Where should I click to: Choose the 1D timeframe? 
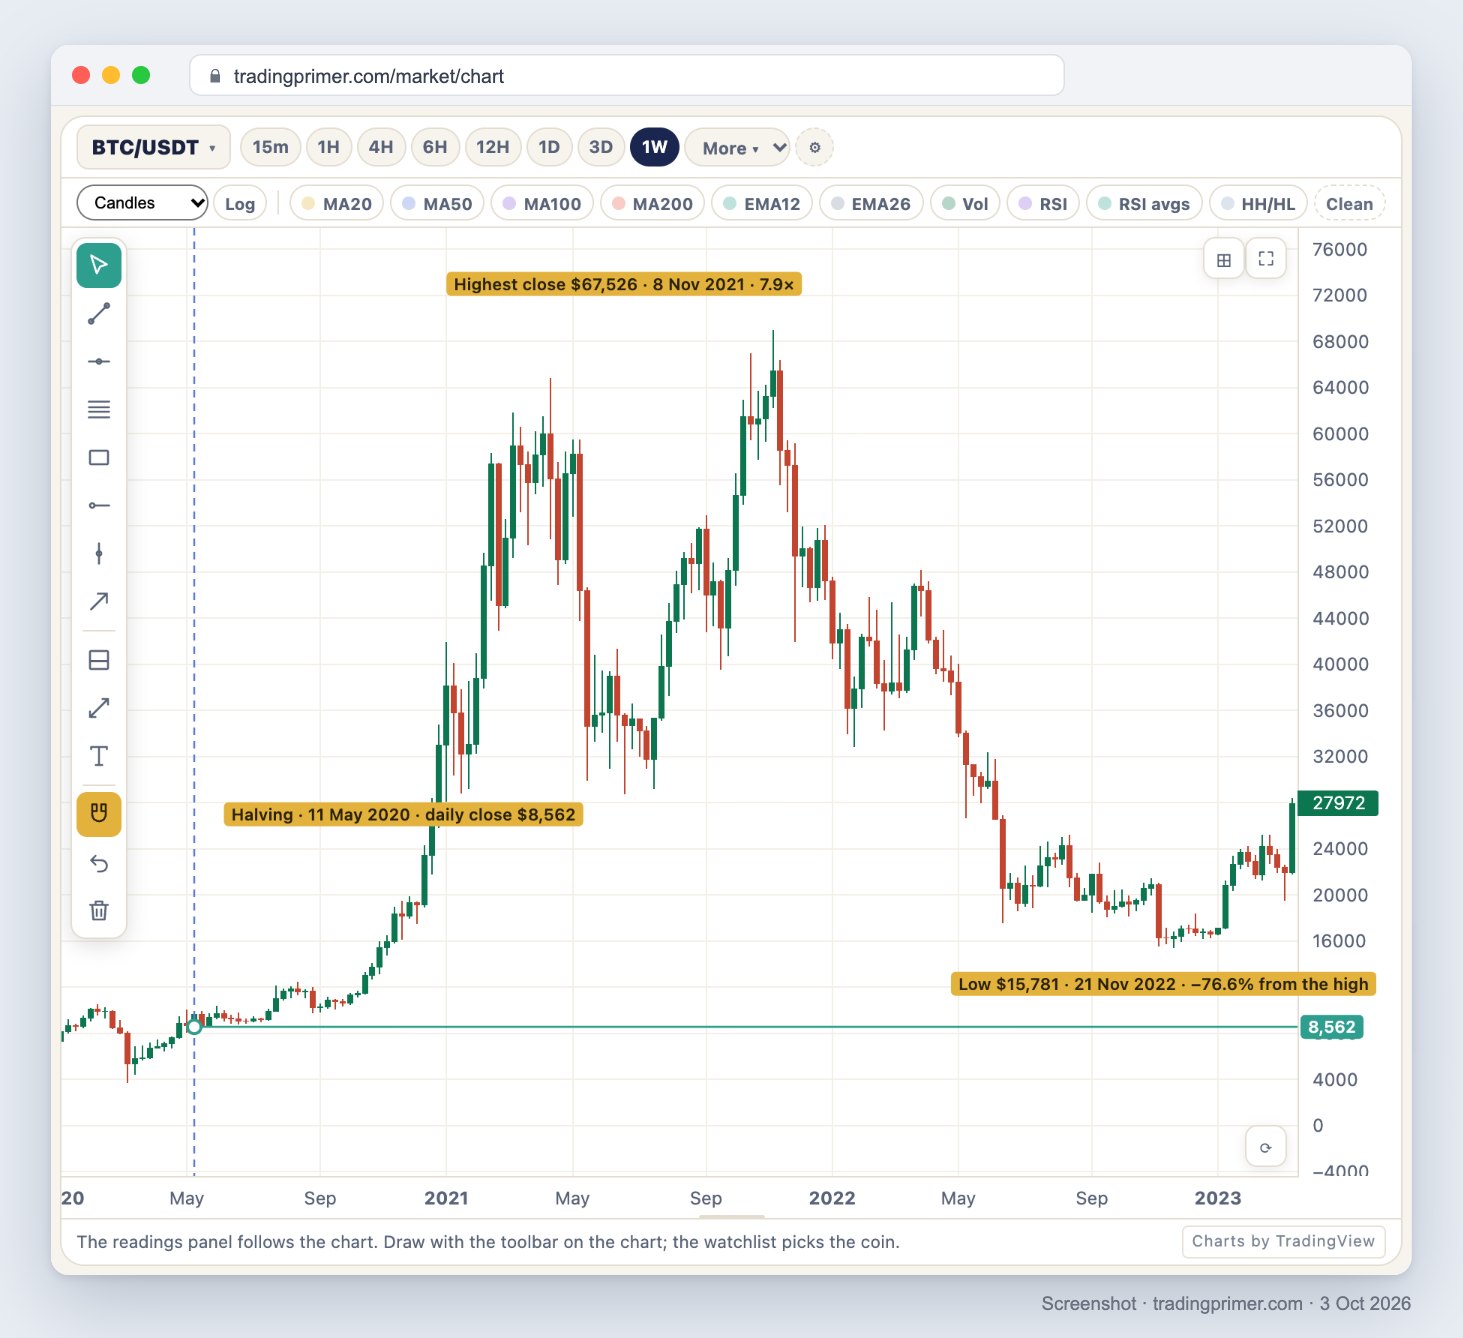click(549, 147)
